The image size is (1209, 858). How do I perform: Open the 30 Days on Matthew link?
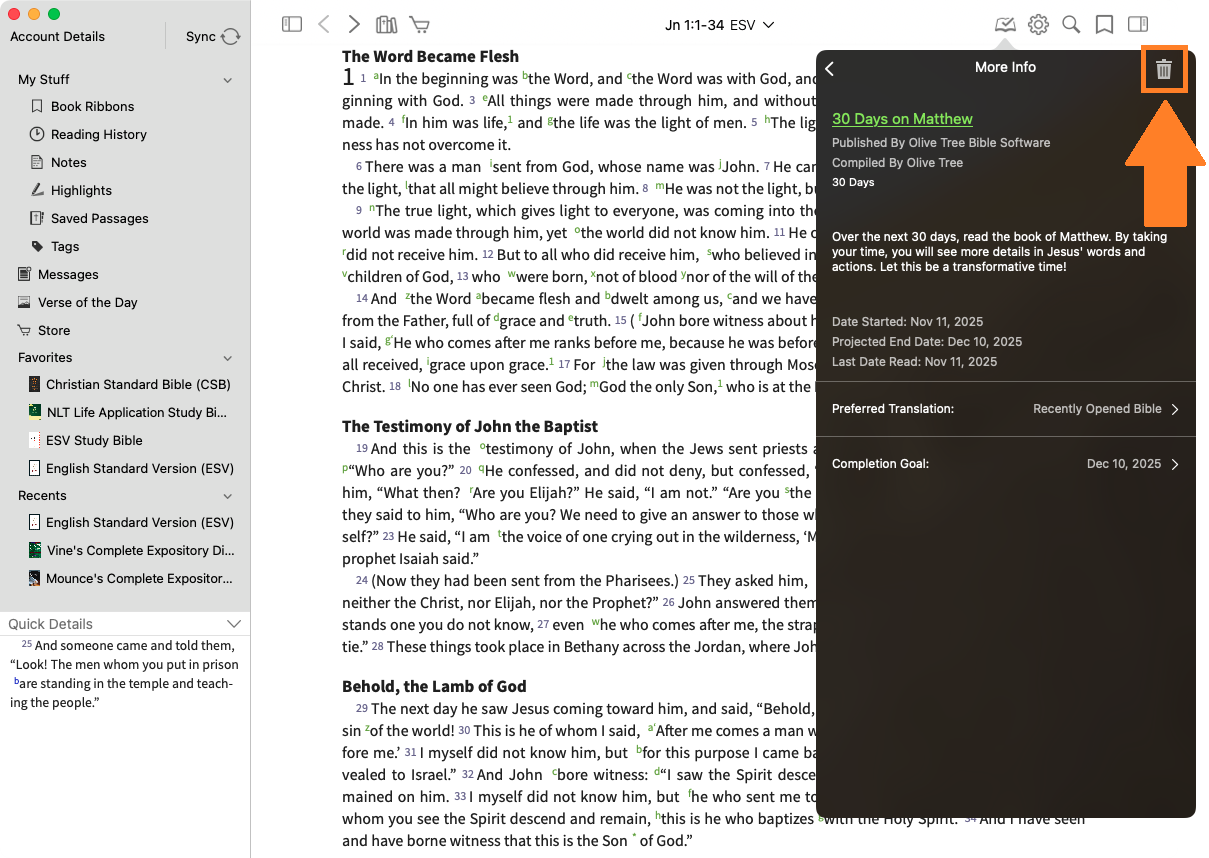902,119
